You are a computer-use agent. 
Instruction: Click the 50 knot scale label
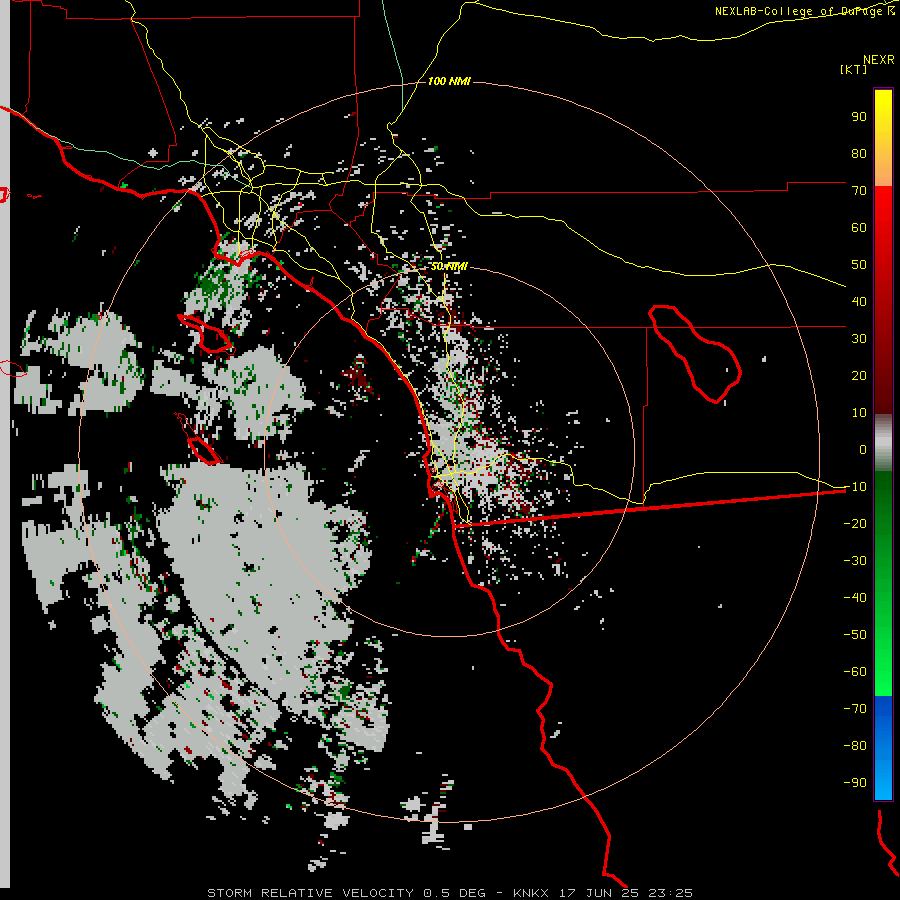tap(859, 265)
